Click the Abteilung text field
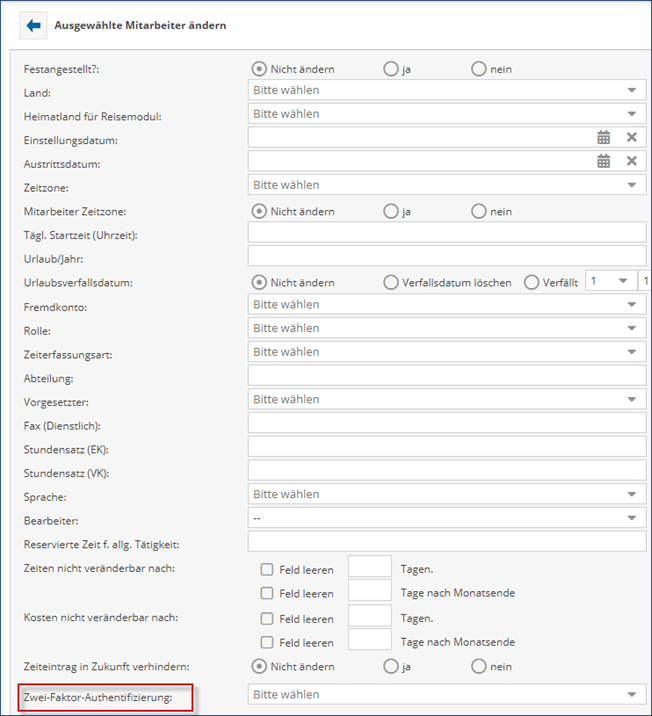The width and height of the screenshot is (652, 716). point(447,376)
